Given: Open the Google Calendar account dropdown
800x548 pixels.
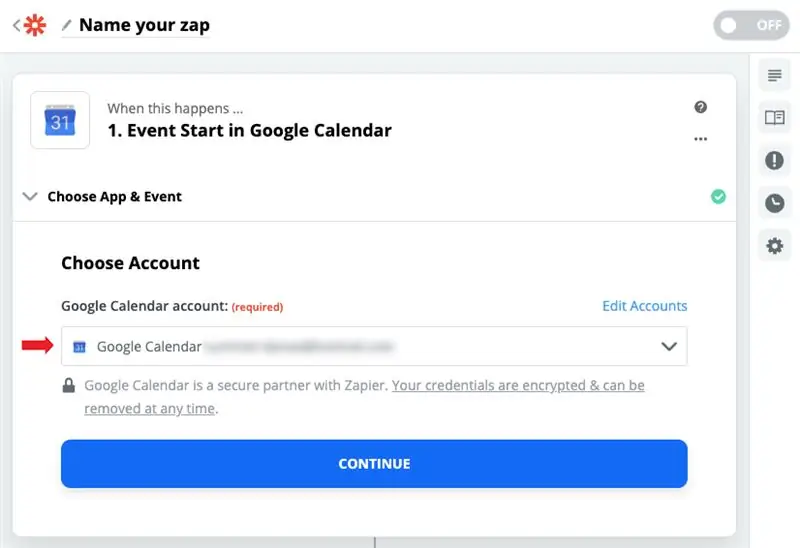Looking at the screenshot, I should click(374, 346).
